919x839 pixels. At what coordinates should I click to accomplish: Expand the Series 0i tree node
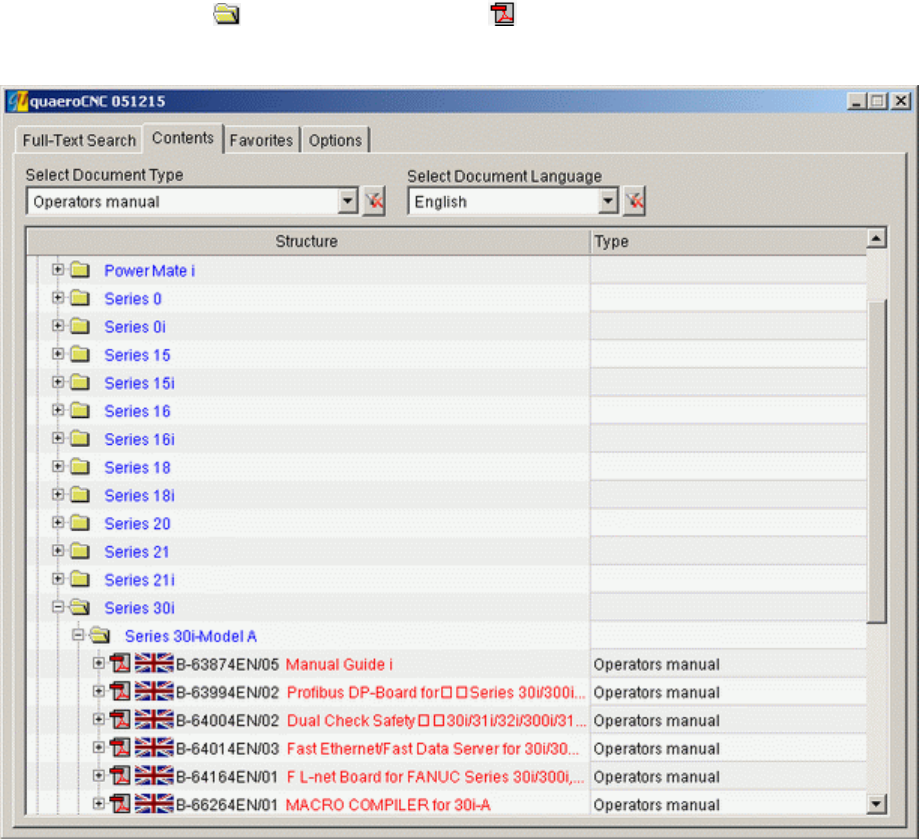click(57, 326)
